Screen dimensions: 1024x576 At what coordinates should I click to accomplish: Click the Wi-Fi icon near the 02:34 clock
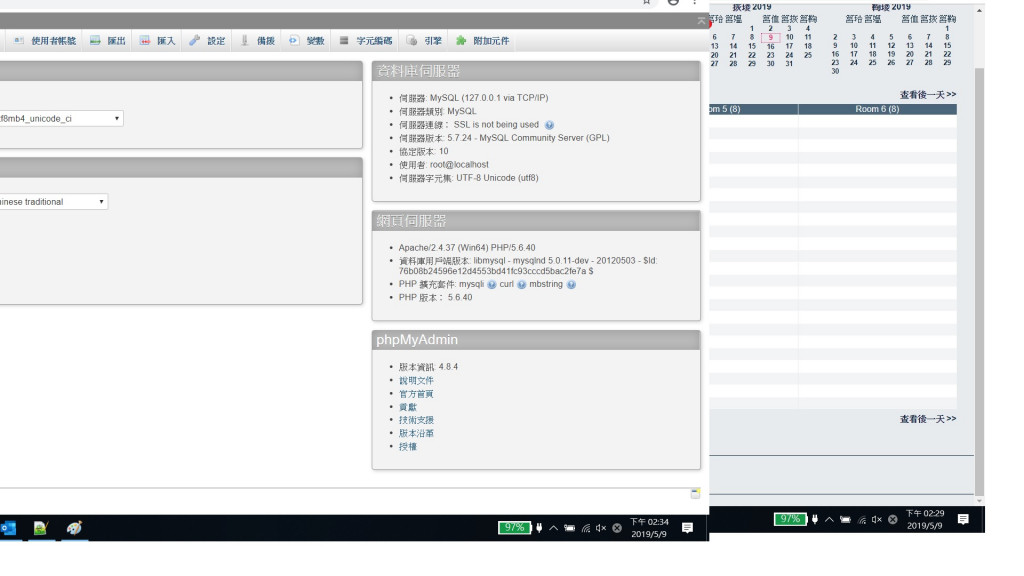pos(585,528)
